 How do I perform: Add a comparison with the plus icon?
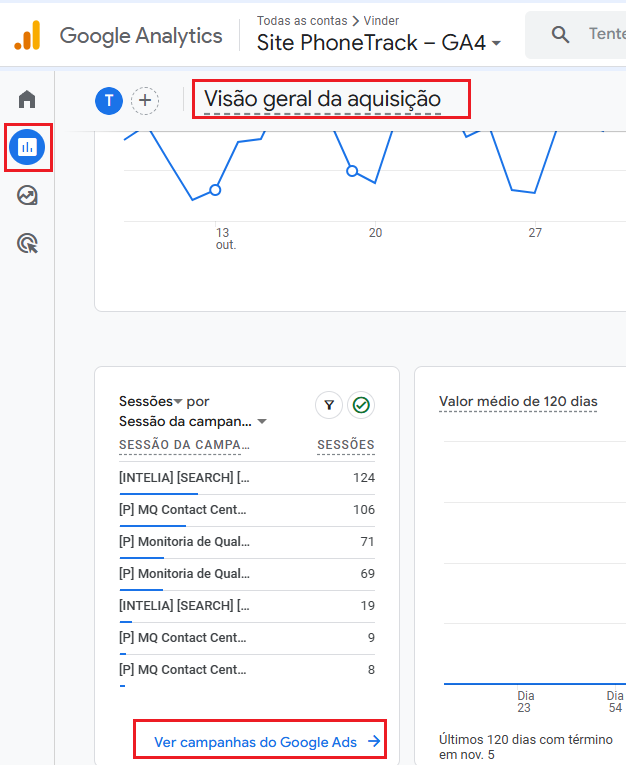(x=145, y=101)
